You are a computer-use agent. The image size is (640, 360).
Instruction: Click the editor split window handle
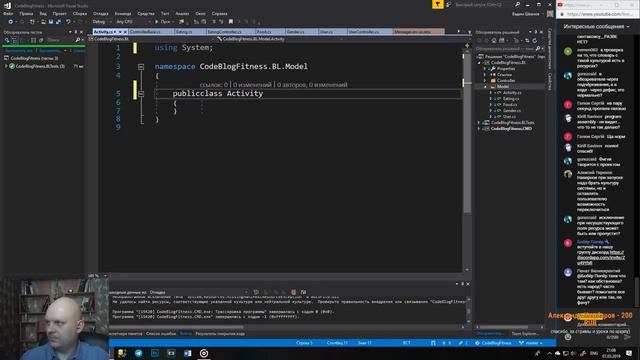pos(467,45)
